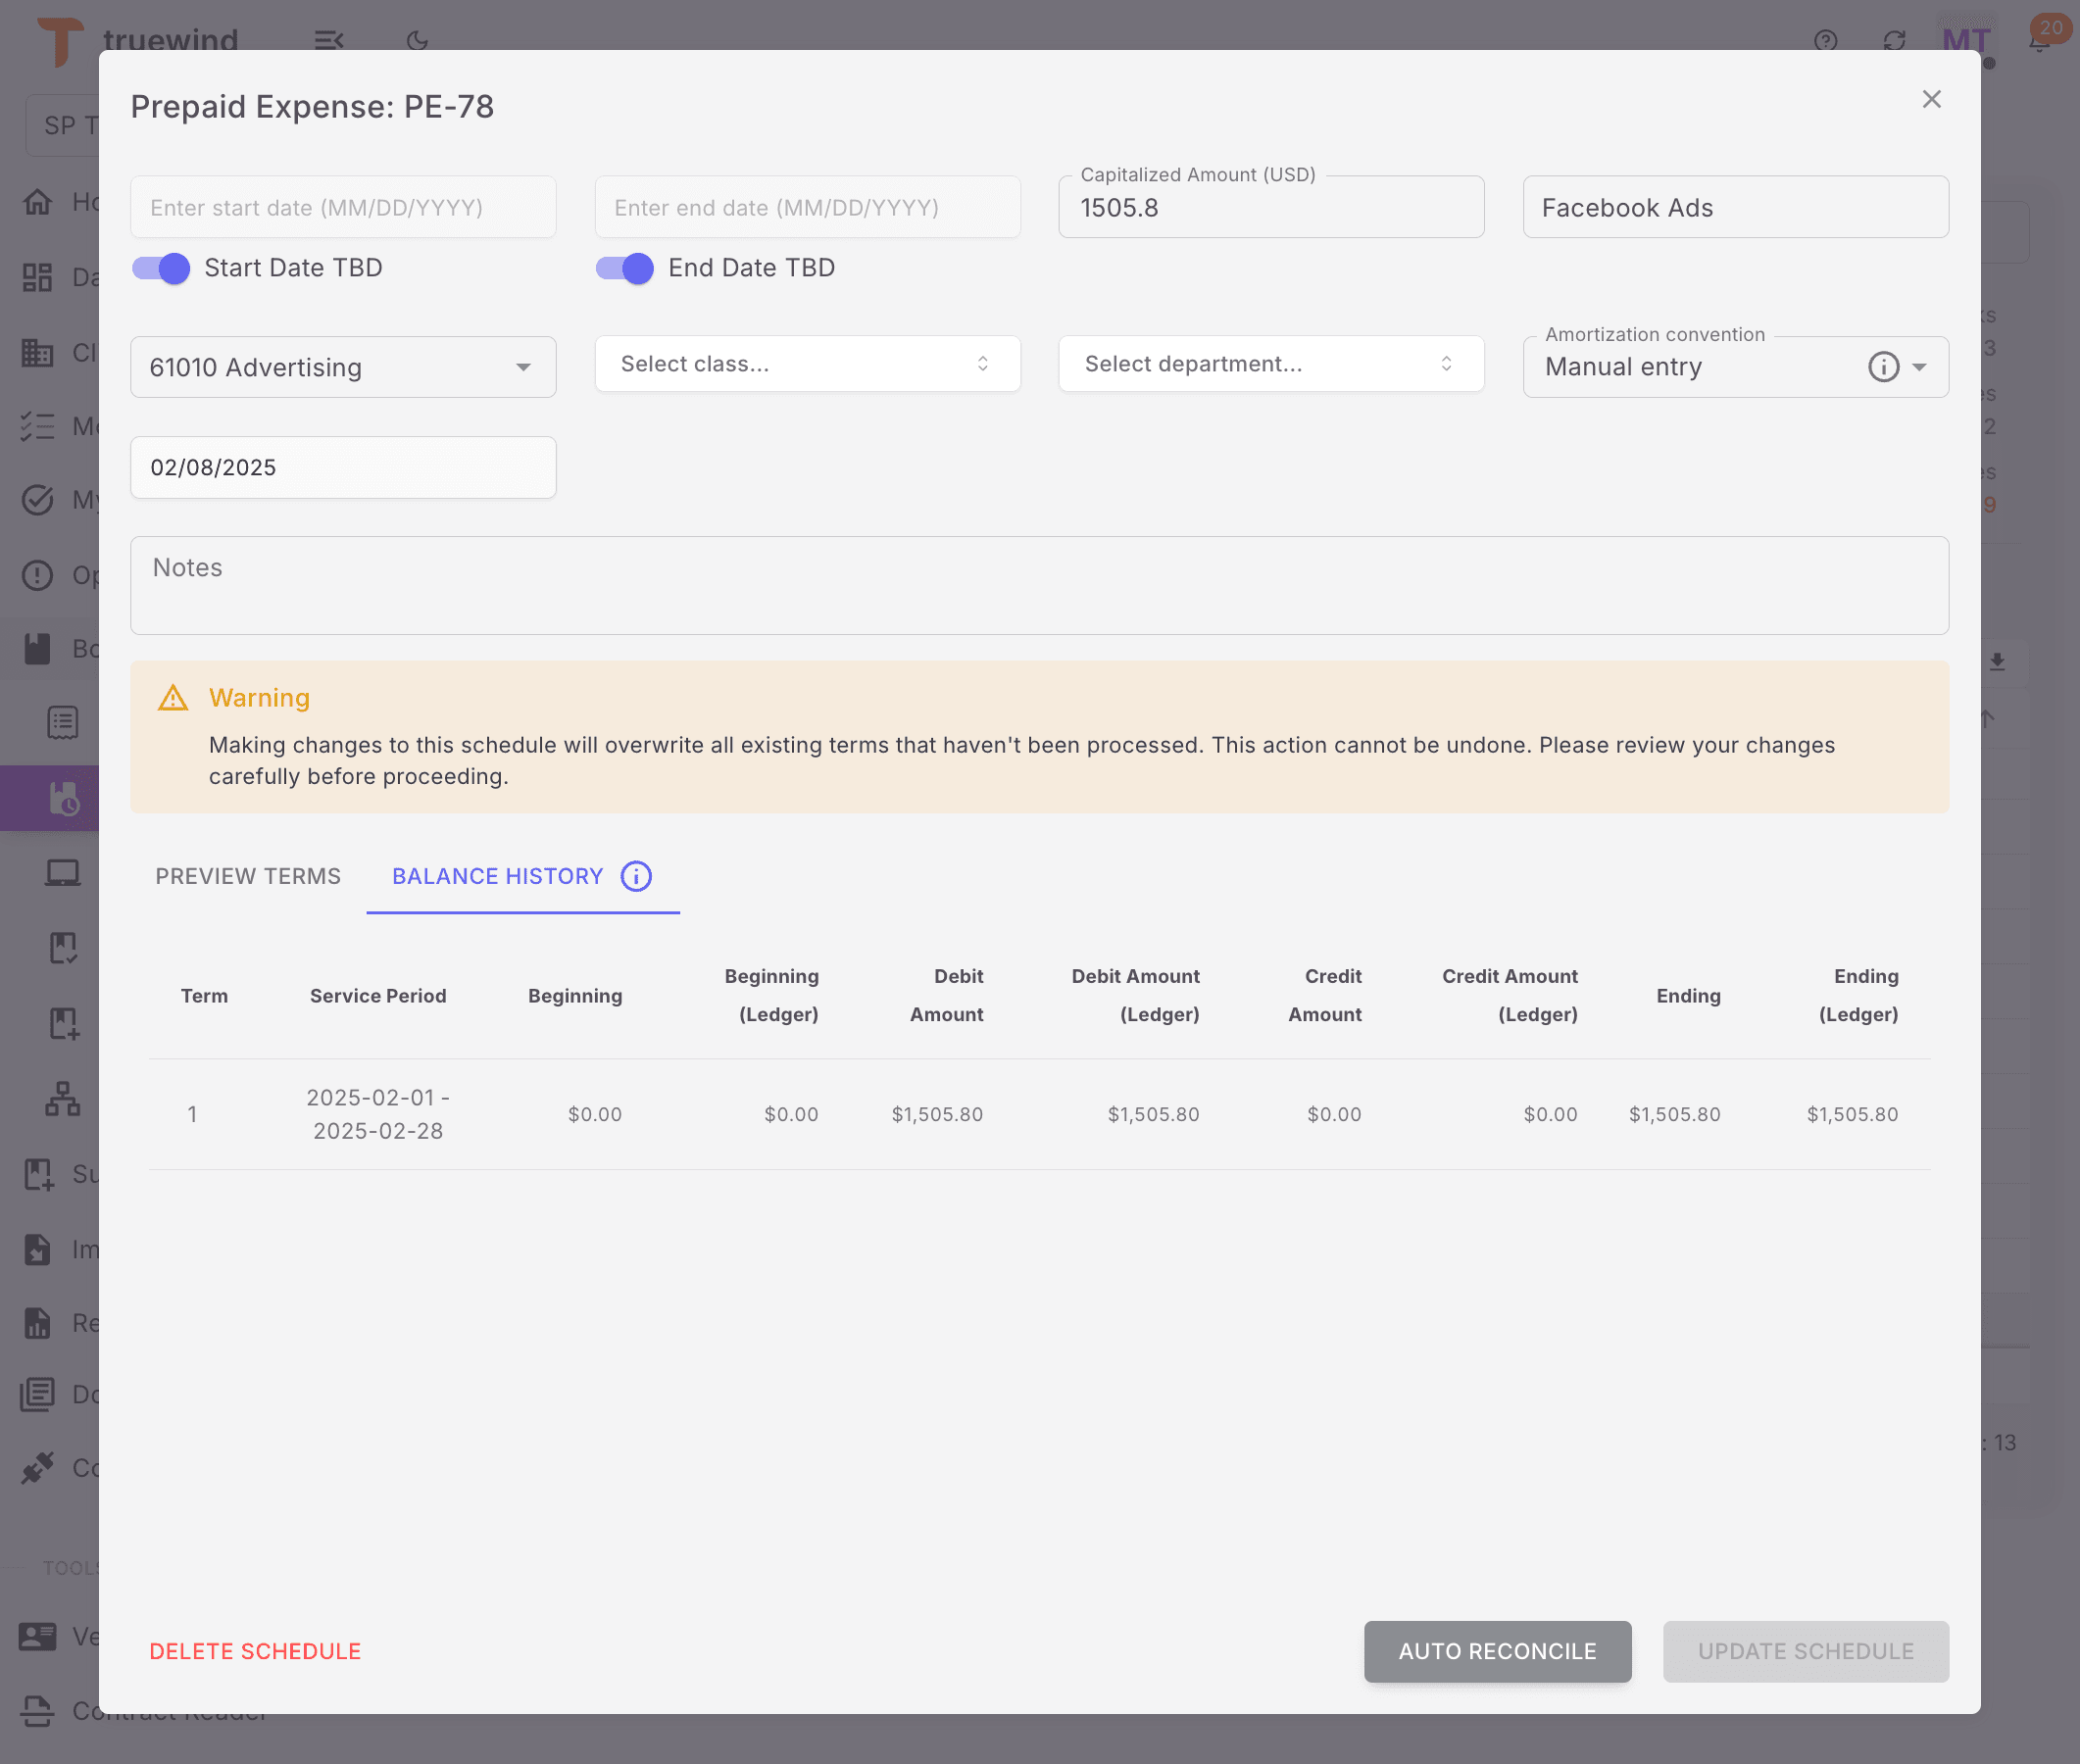2080x1764 pixels.
Task: Click the MT user avatar
Action: coord(1966,41)
